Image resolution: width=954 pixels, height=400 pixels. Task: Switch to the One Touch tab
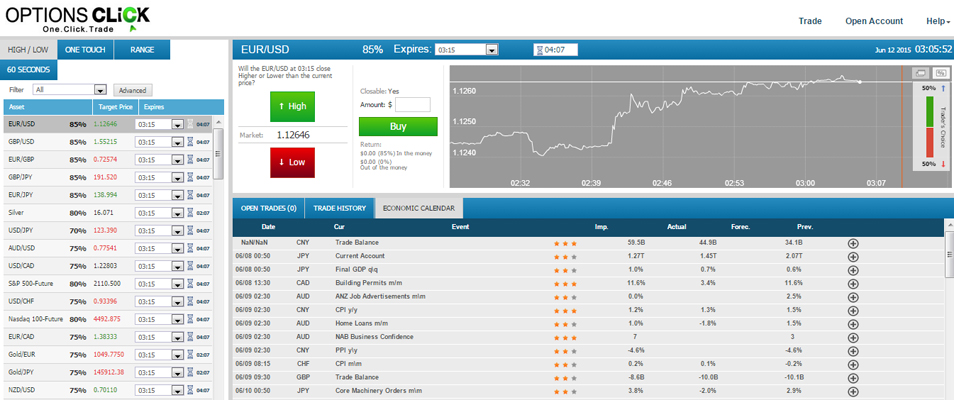click(x=85, y=49)
